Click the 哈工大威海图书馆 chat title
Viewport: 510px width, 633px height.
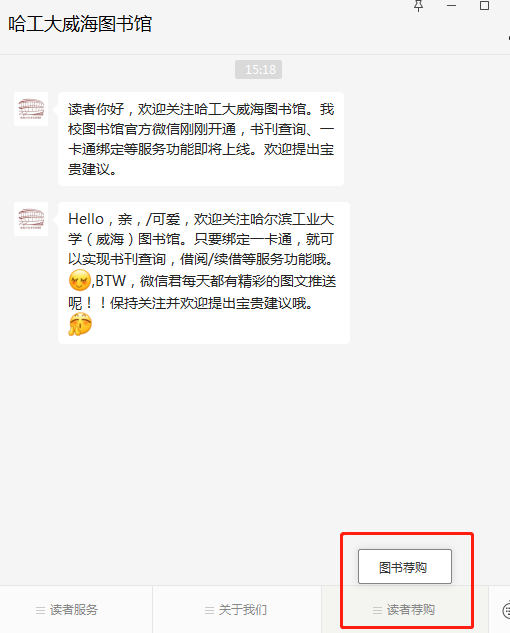tap(80, 24)
